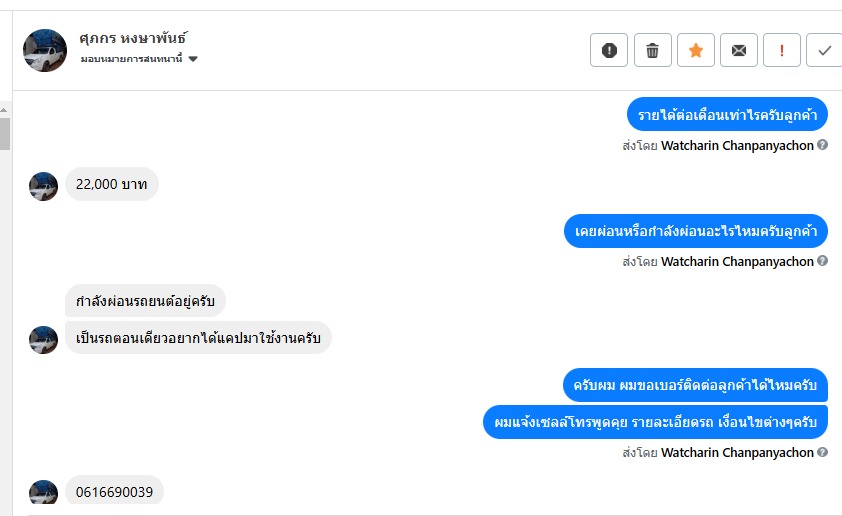Click the ครับผม ผมขอเบอร์ติดต่อ message bubble
Image resolution: width=842 pixels, height=516 pixels.
695,385
